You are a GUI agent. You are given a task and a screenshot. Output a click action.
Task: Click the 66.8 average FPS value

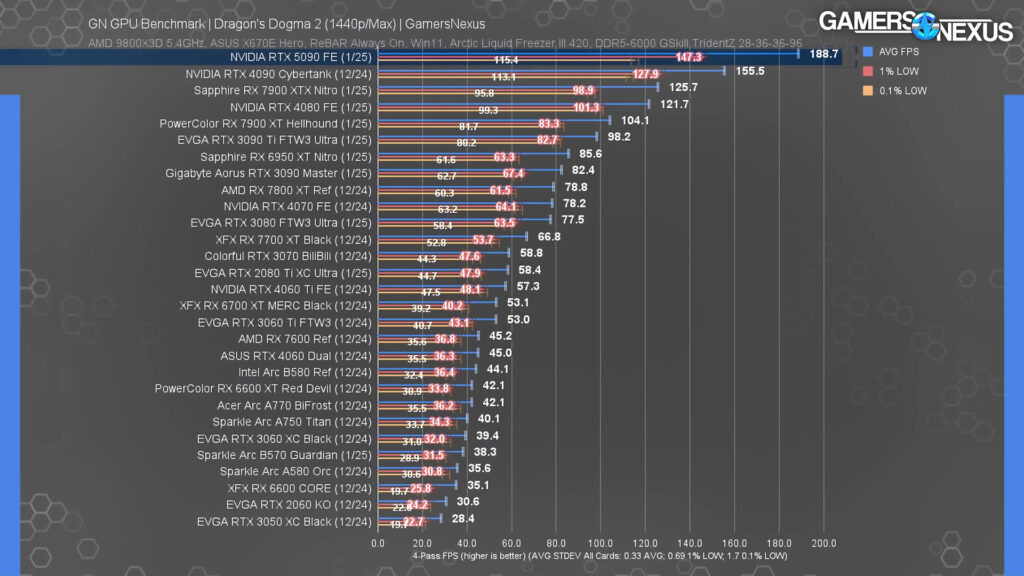[x=549, y=237]
